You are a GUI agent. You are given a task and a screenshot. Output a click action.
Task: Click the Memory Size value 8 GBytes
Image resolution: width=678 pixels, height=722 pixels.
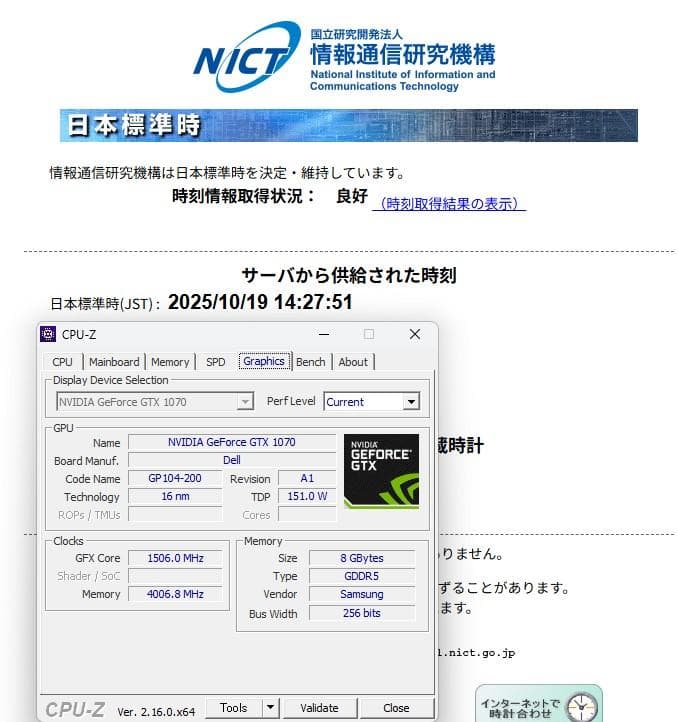point(362,558)
